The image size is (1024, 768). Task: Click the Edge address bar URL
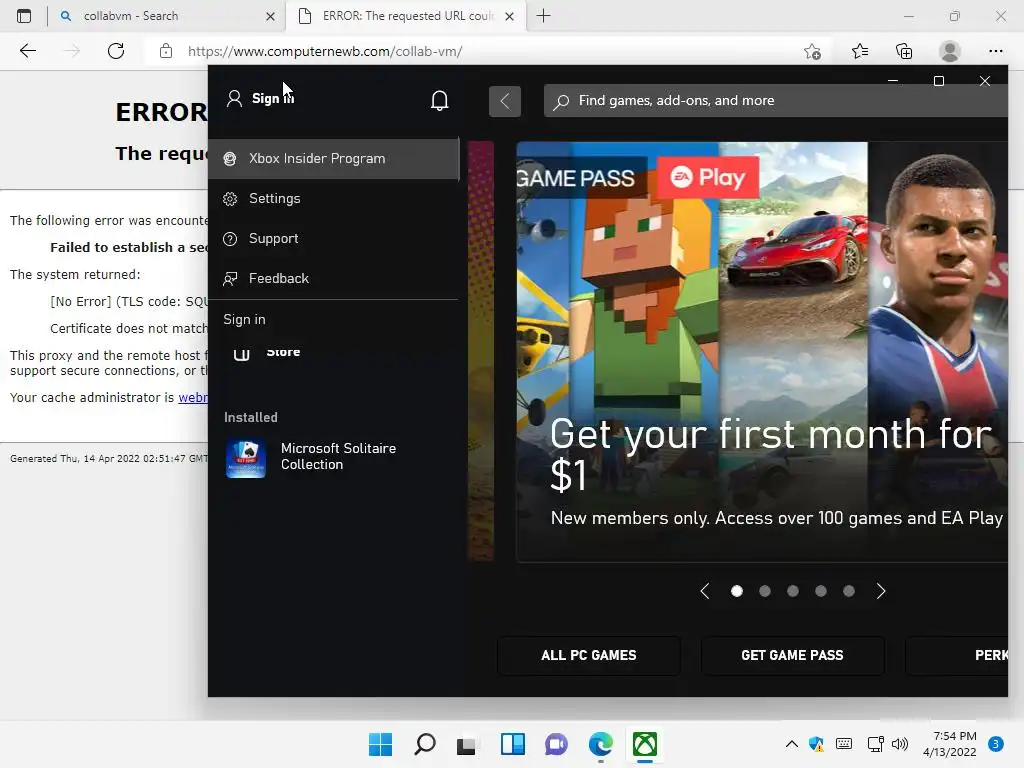coord(325,52)
